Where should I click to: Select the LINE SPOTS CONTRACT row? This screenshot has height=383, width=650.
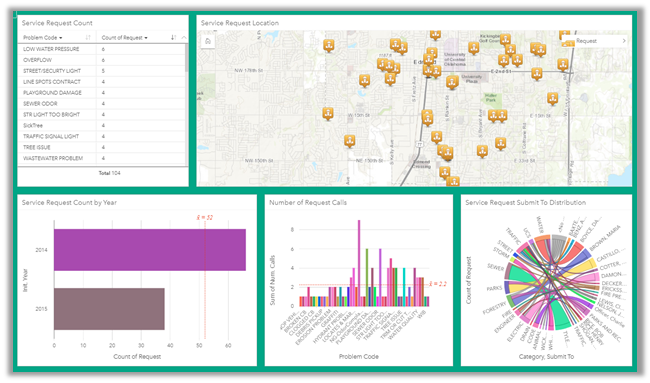coord(102,82)
